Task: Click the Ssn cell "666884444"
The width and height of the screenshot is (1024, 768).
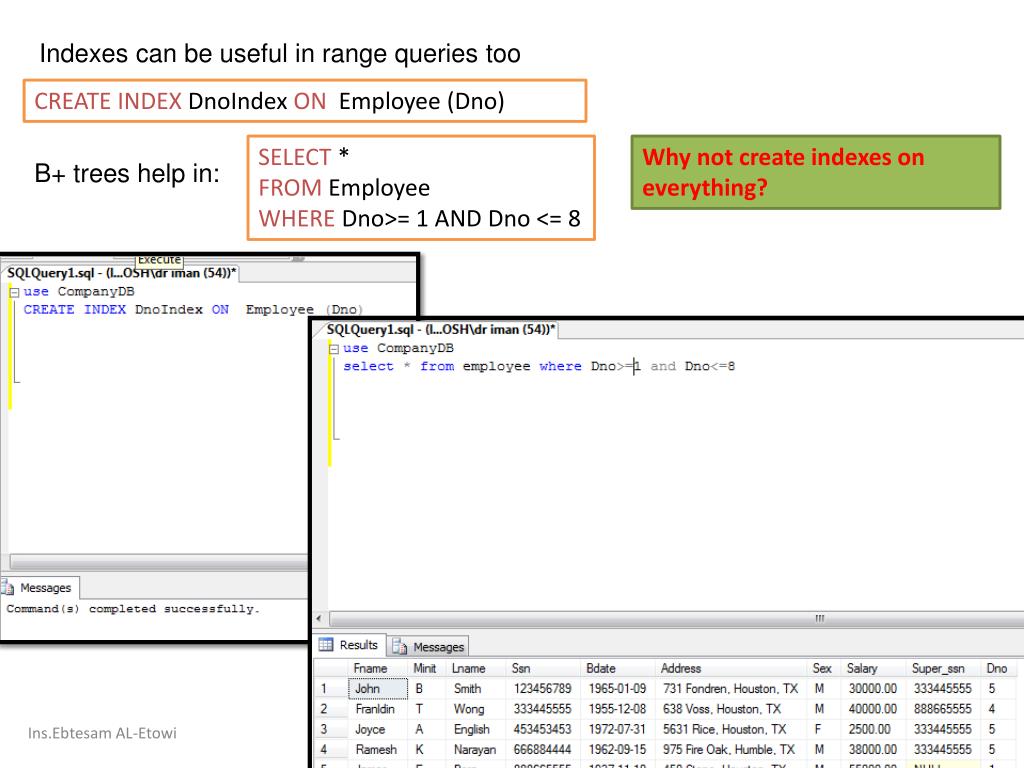Action: pos(543,749)
